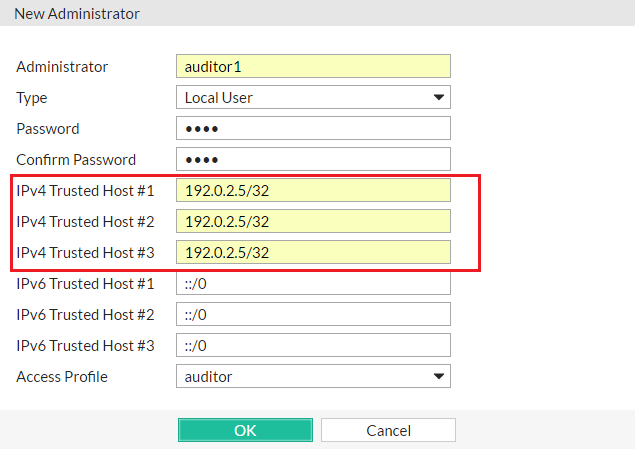Click the Confirm Password label
This screenshot has height=451, width=638.
pos(76,160)
